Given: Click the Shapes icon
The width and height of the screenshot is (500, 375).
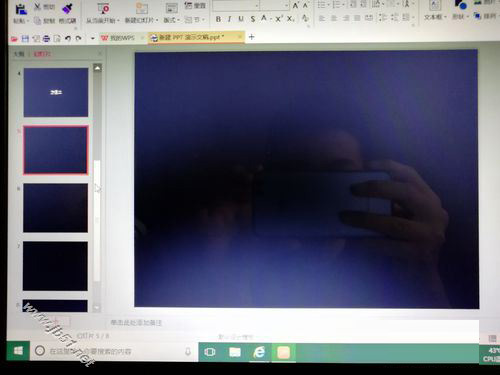Looking at the screenshot, I should point(460,5).
